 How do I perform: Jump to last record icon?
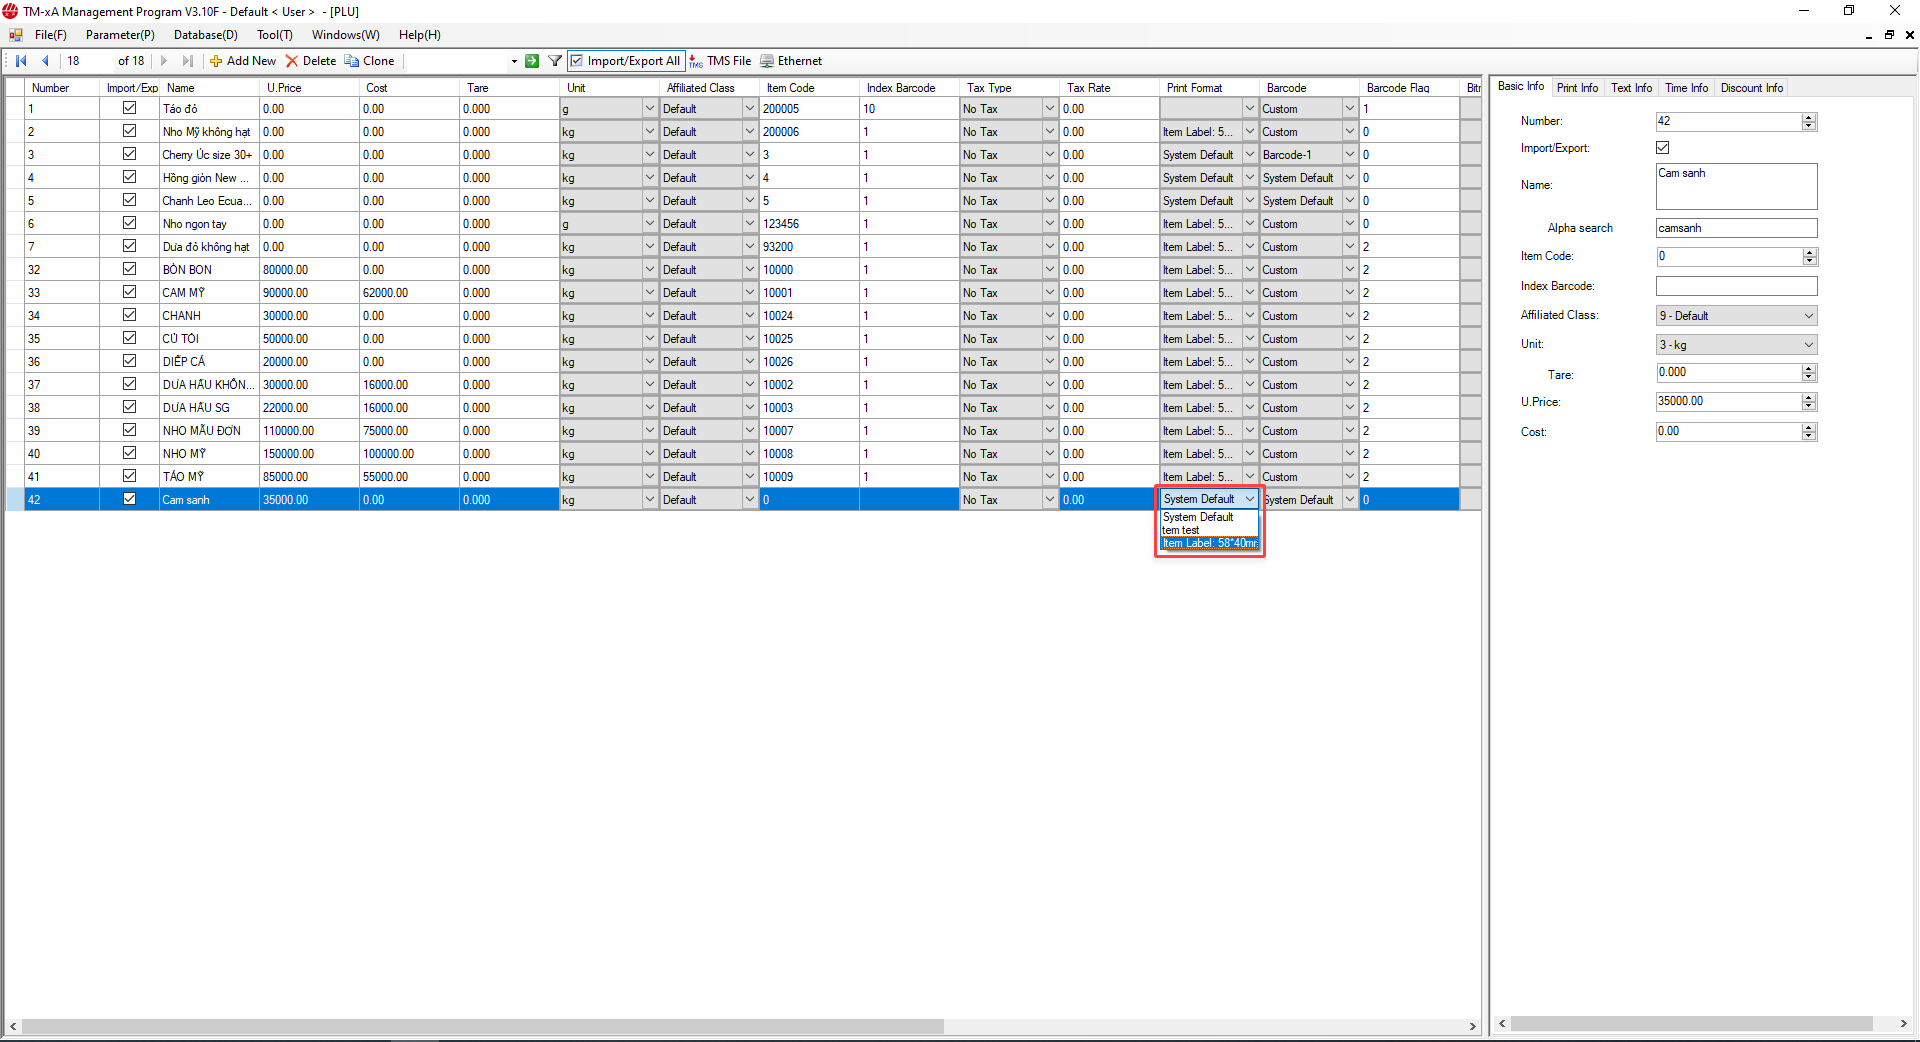click(187, 61)
